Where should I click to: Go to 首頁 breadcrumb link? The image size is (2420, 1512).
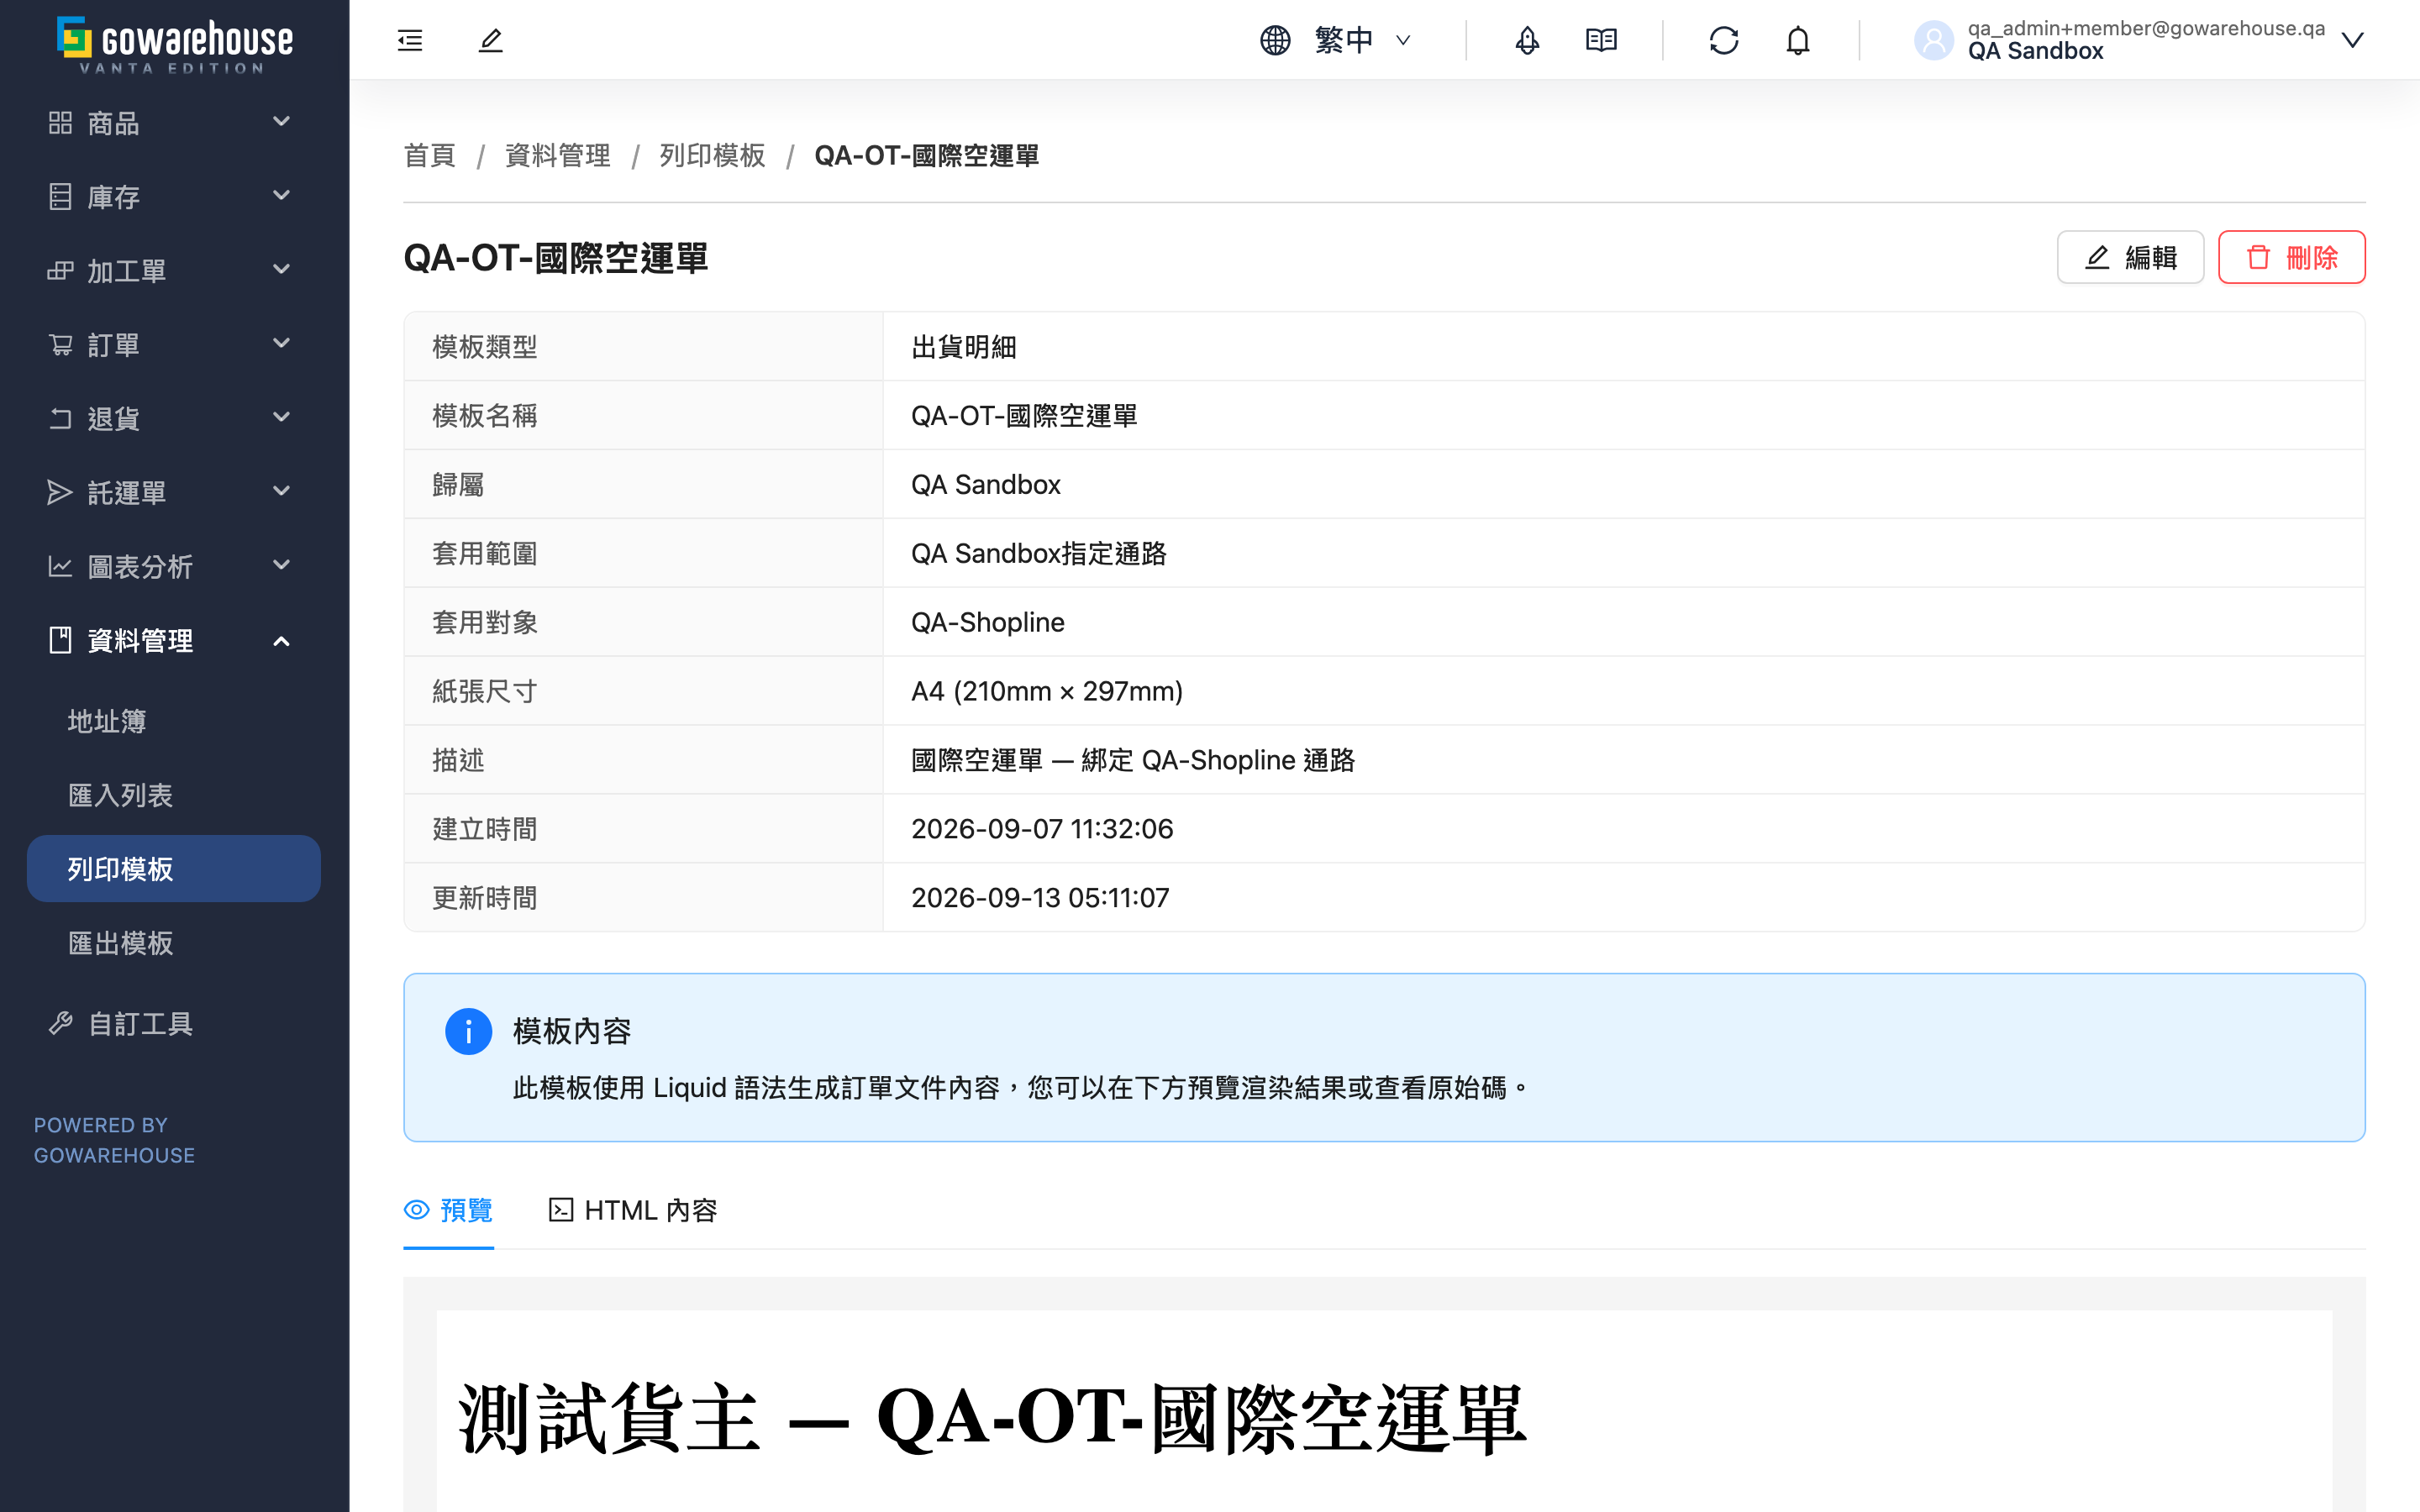[429, 156]
